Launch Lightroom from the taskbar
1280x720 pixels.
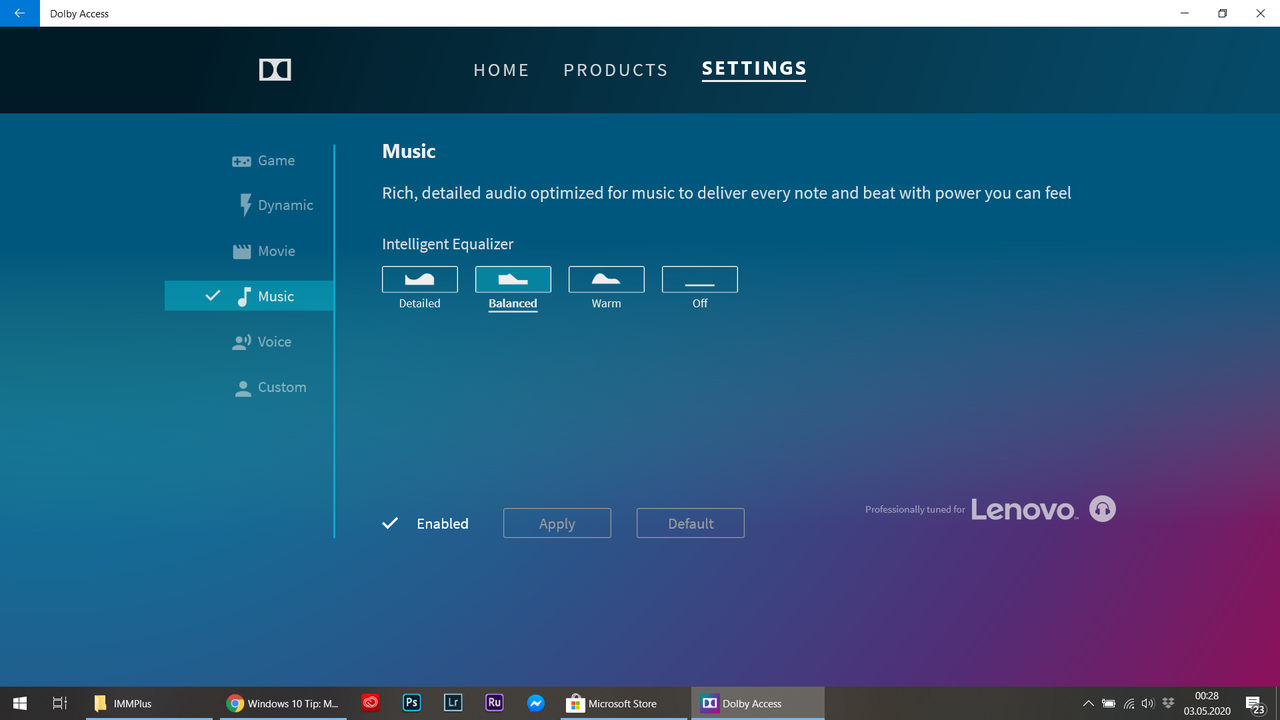point(453,703)
